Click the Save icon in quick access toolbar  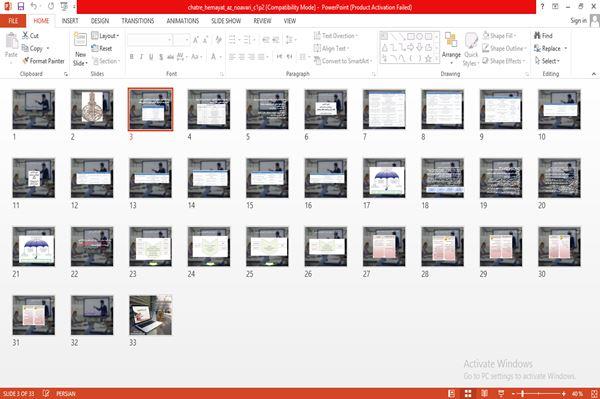21,7
